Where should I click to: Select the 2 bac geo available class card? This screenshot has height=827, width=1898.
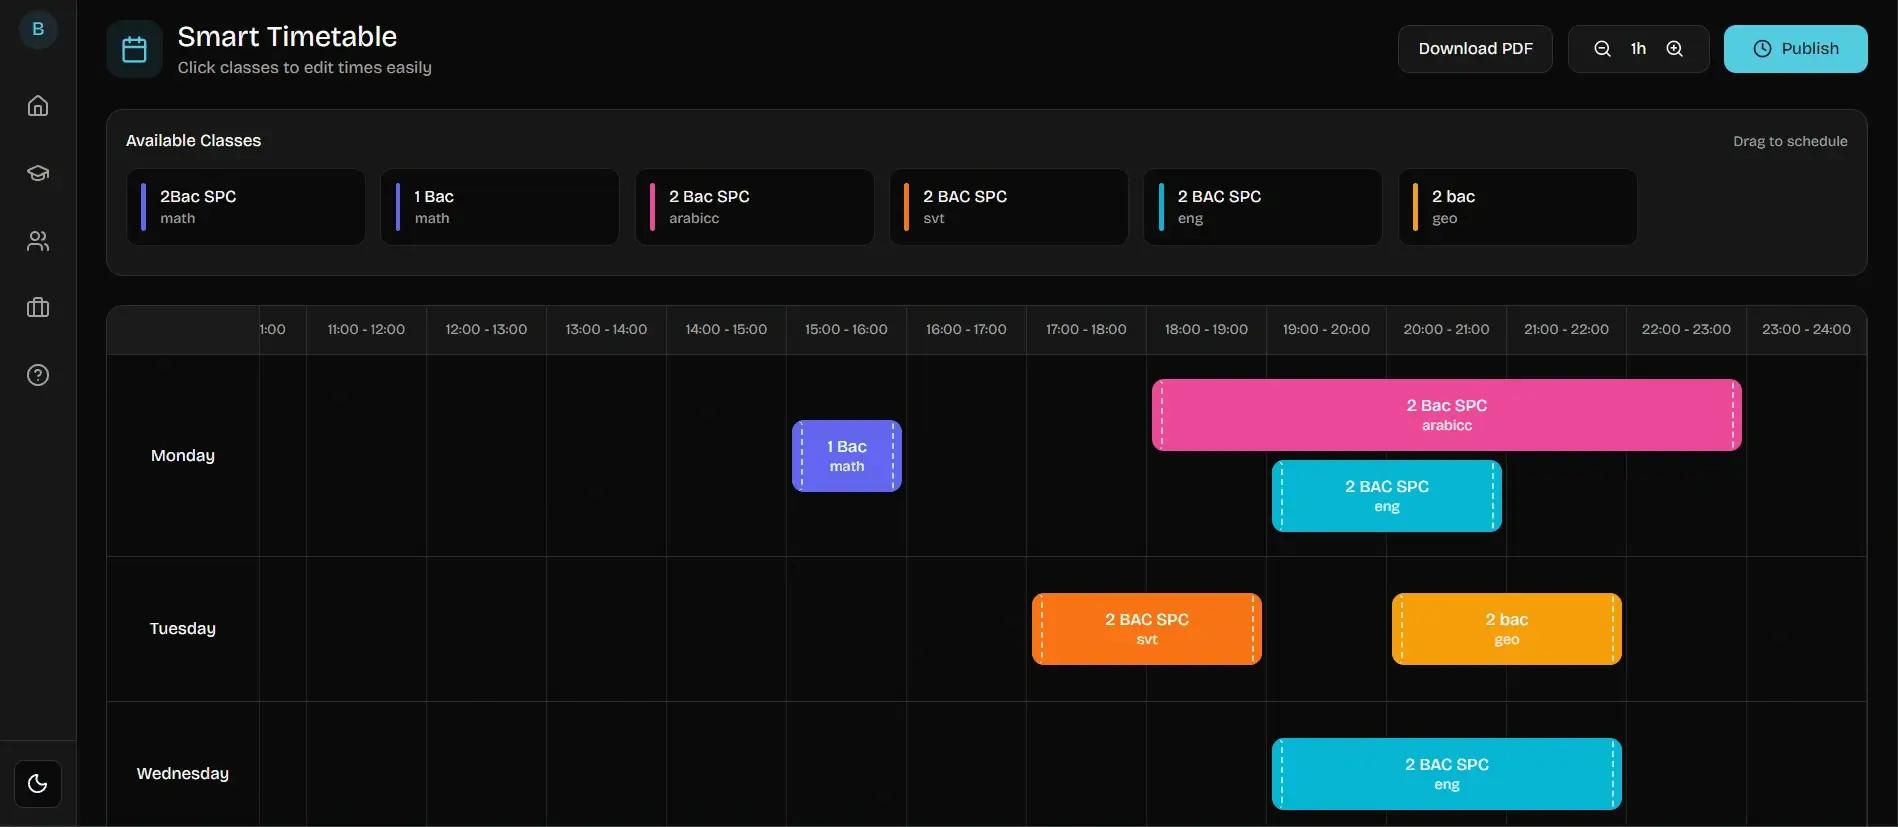pos(1517,207)
